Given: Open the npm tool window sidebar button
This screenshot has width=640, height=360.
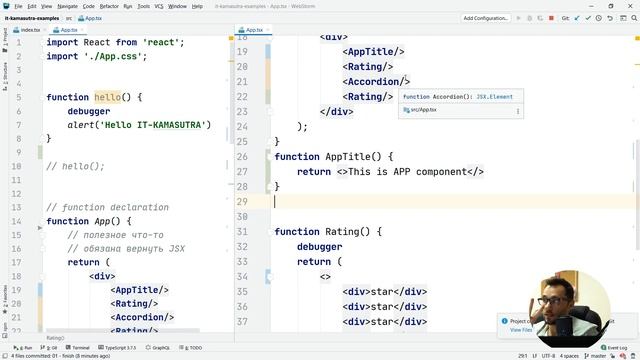Looking at the screenshot, I should click(x=5, y=330).
